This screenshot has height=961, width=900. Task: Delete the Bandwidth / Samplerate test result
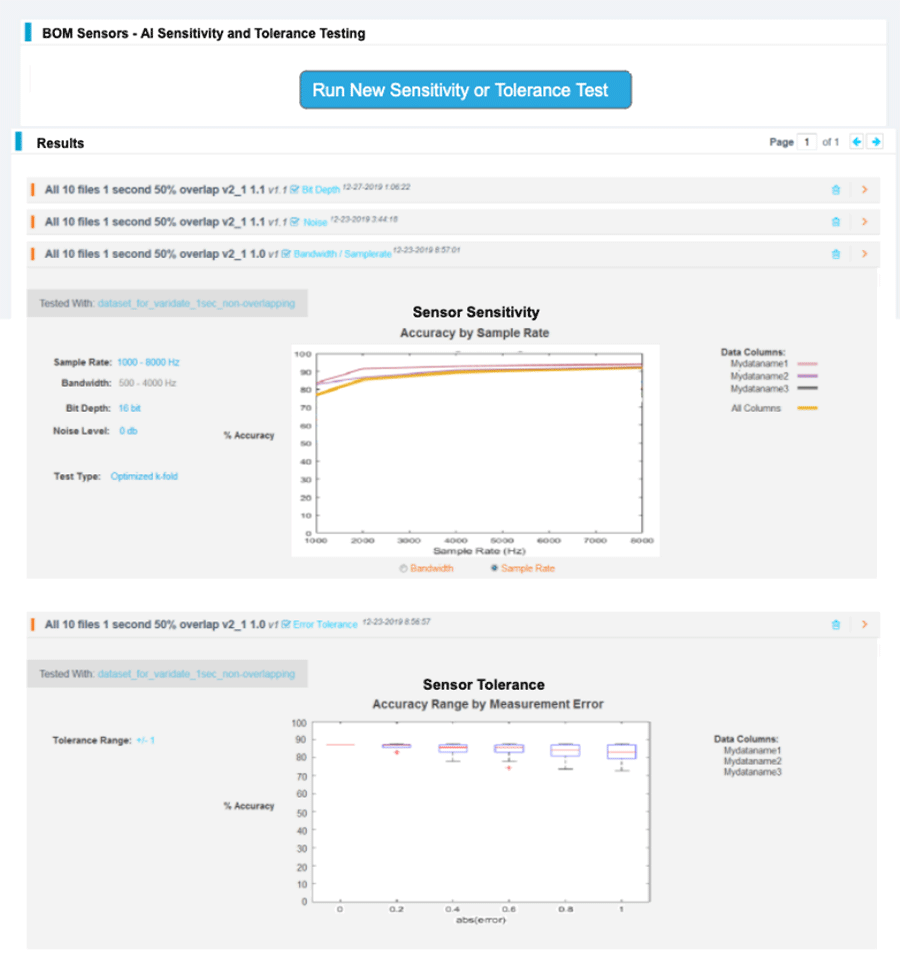point(836,254)
